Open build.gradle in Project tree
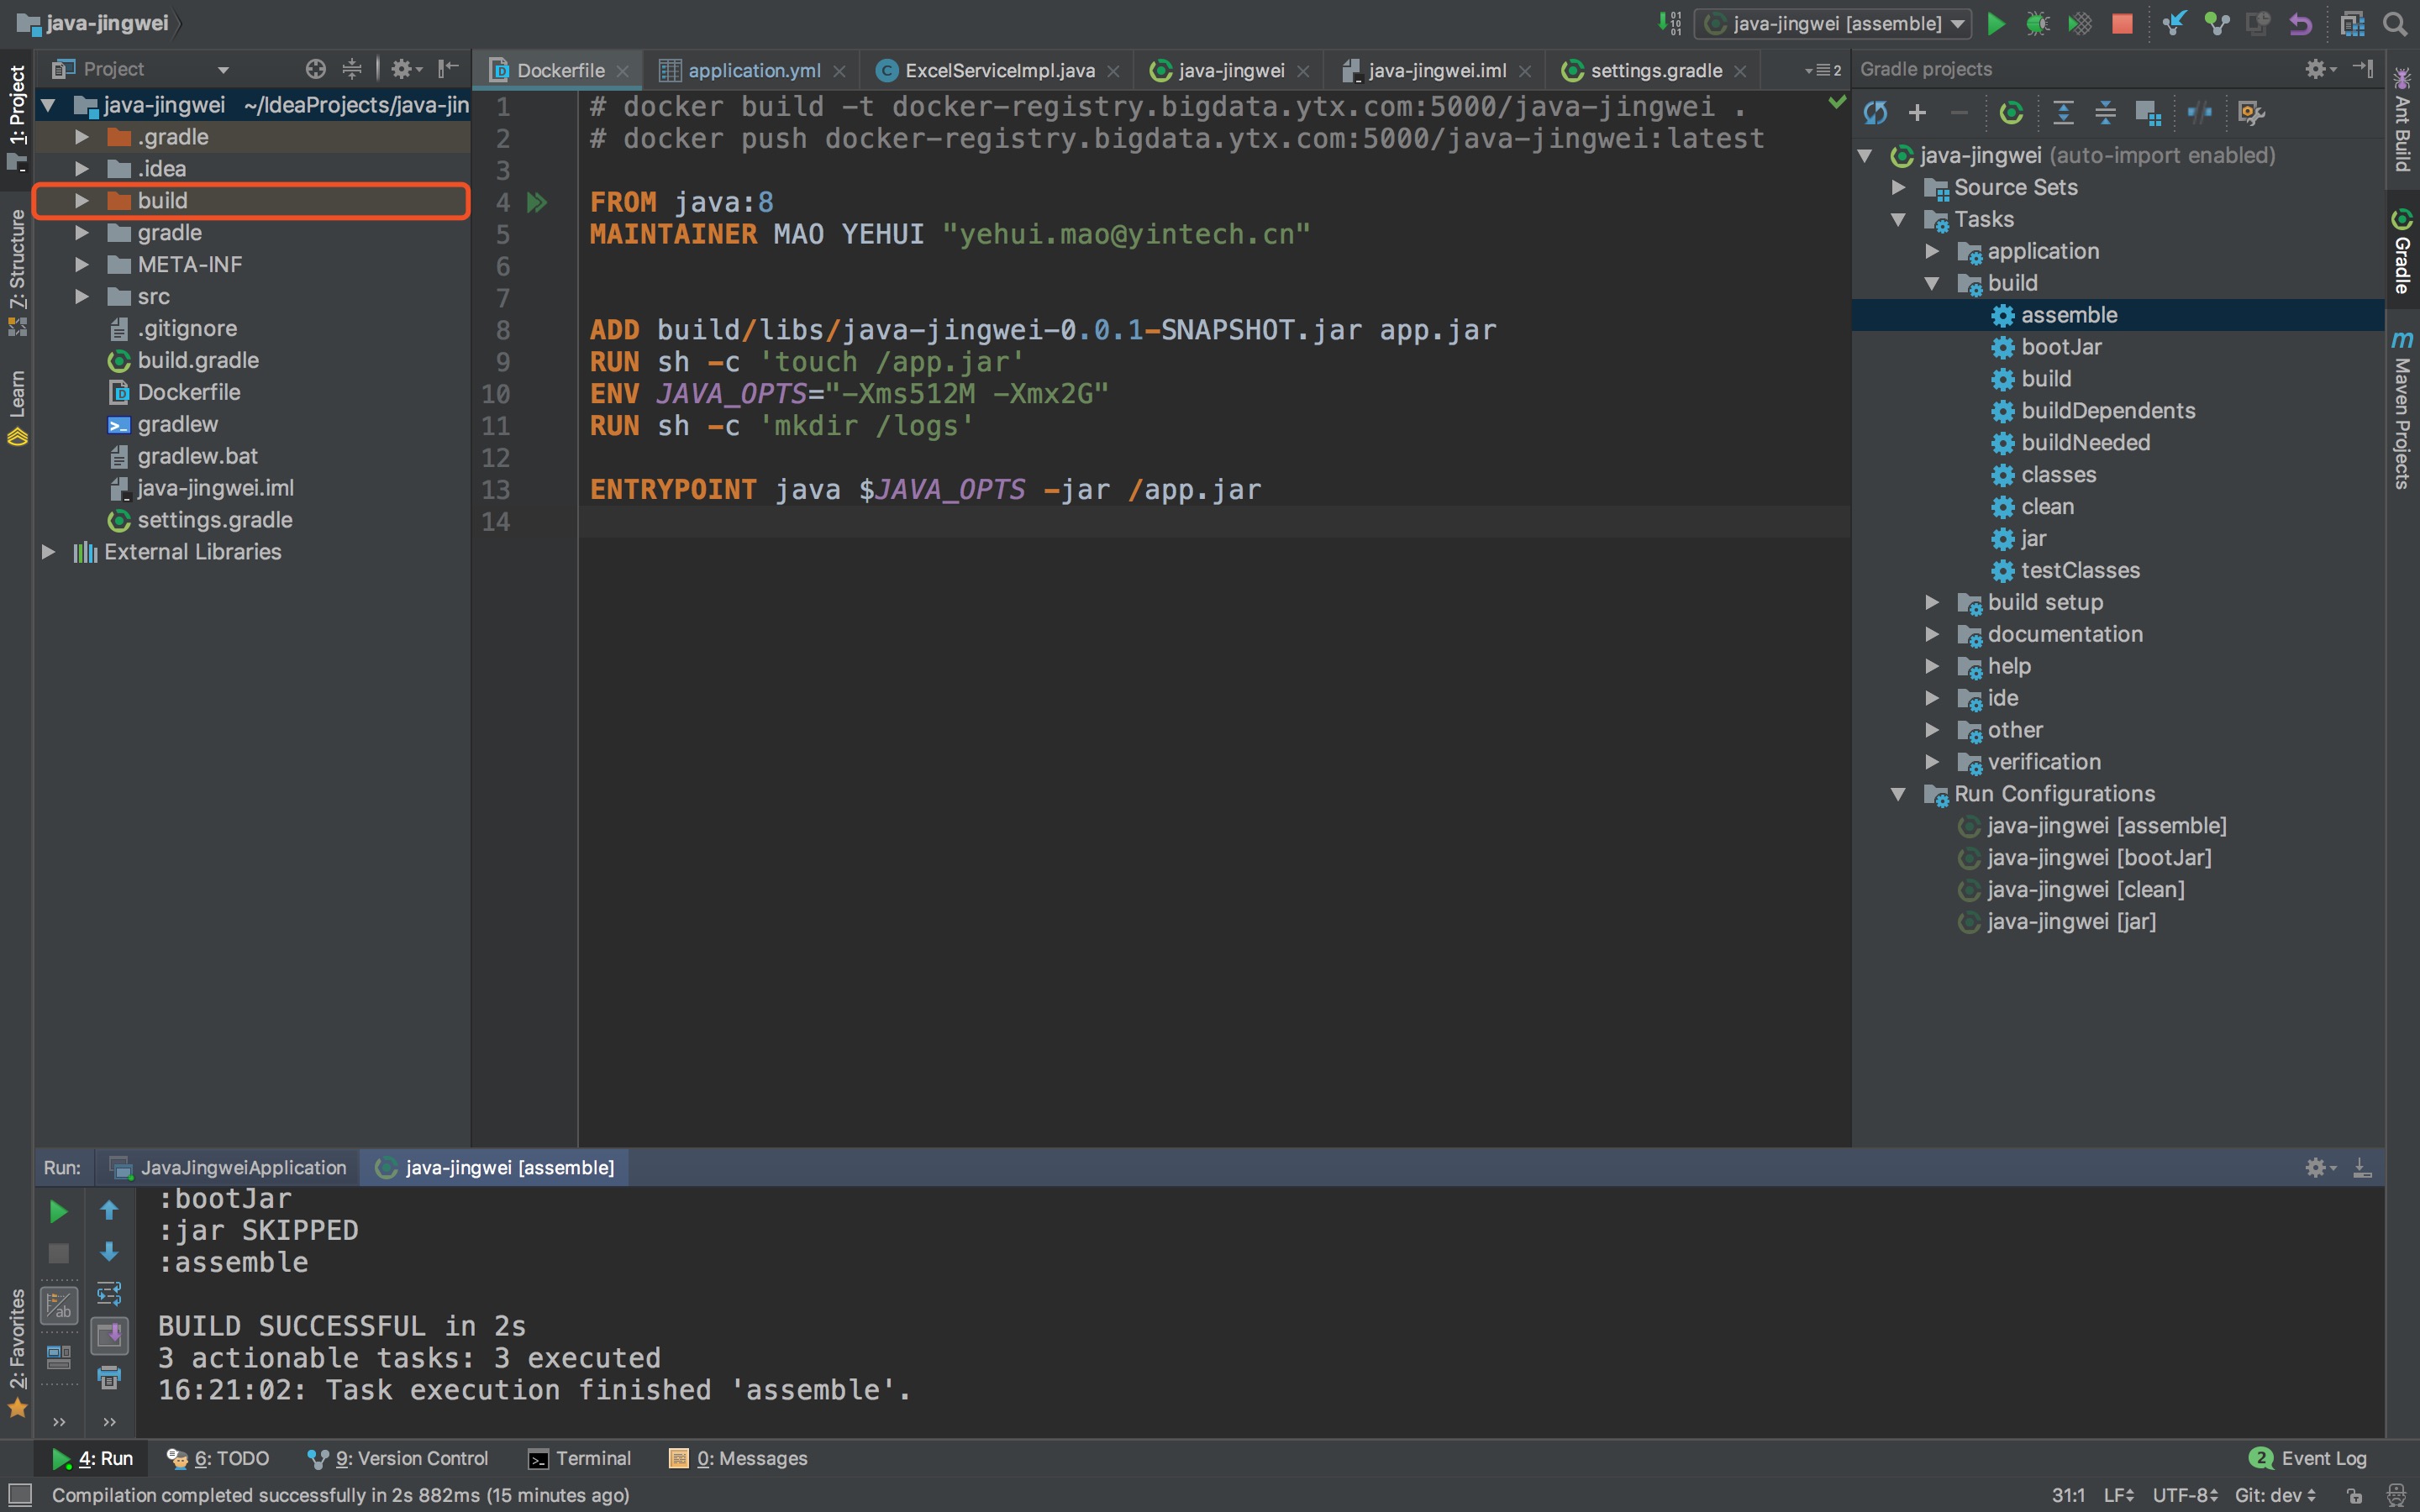 tap(197, 360)
